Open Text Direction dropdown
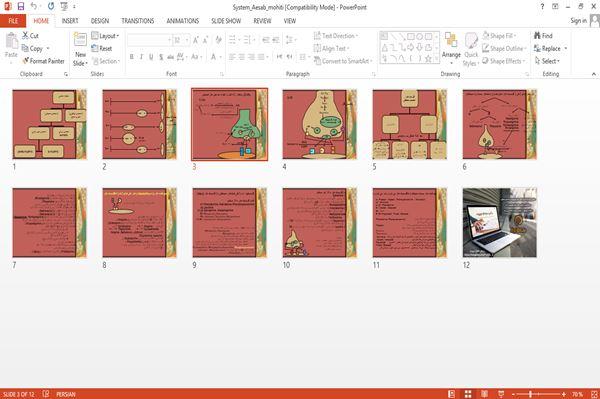600x399 pixels. point(336,36)
